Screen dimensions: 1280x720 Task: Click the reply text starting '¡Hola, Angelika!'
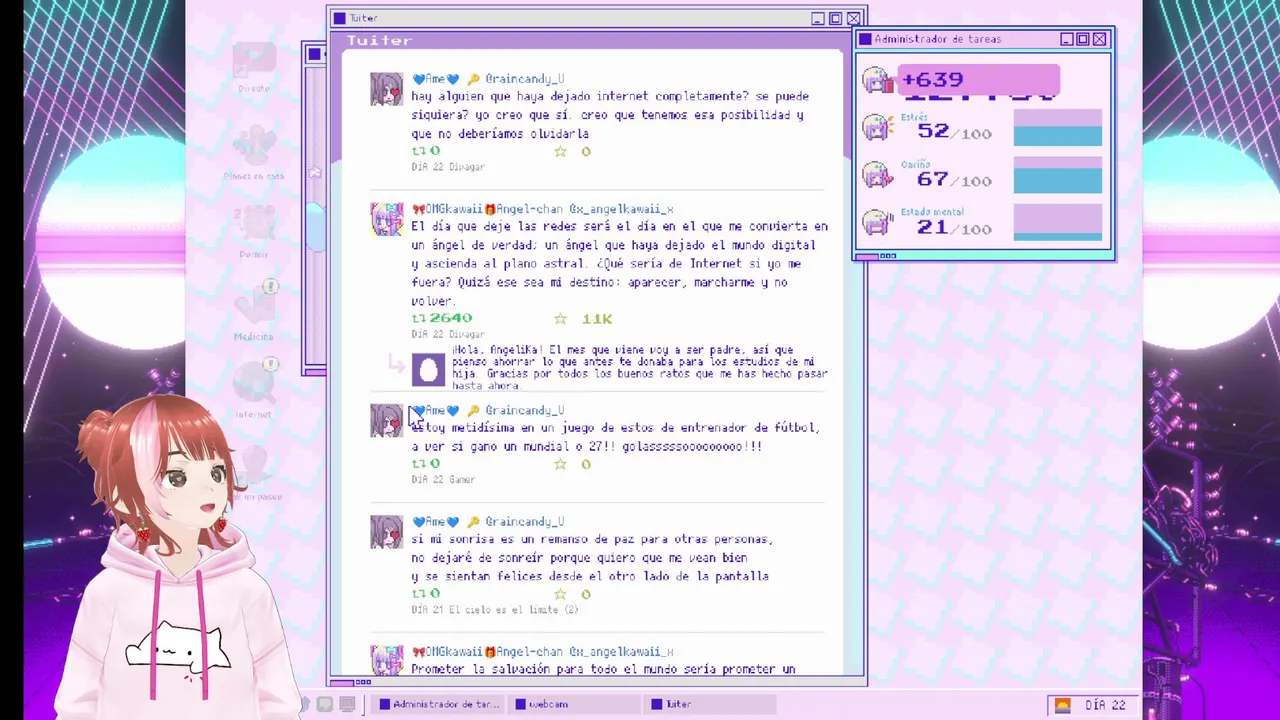[x=640, y=368]
